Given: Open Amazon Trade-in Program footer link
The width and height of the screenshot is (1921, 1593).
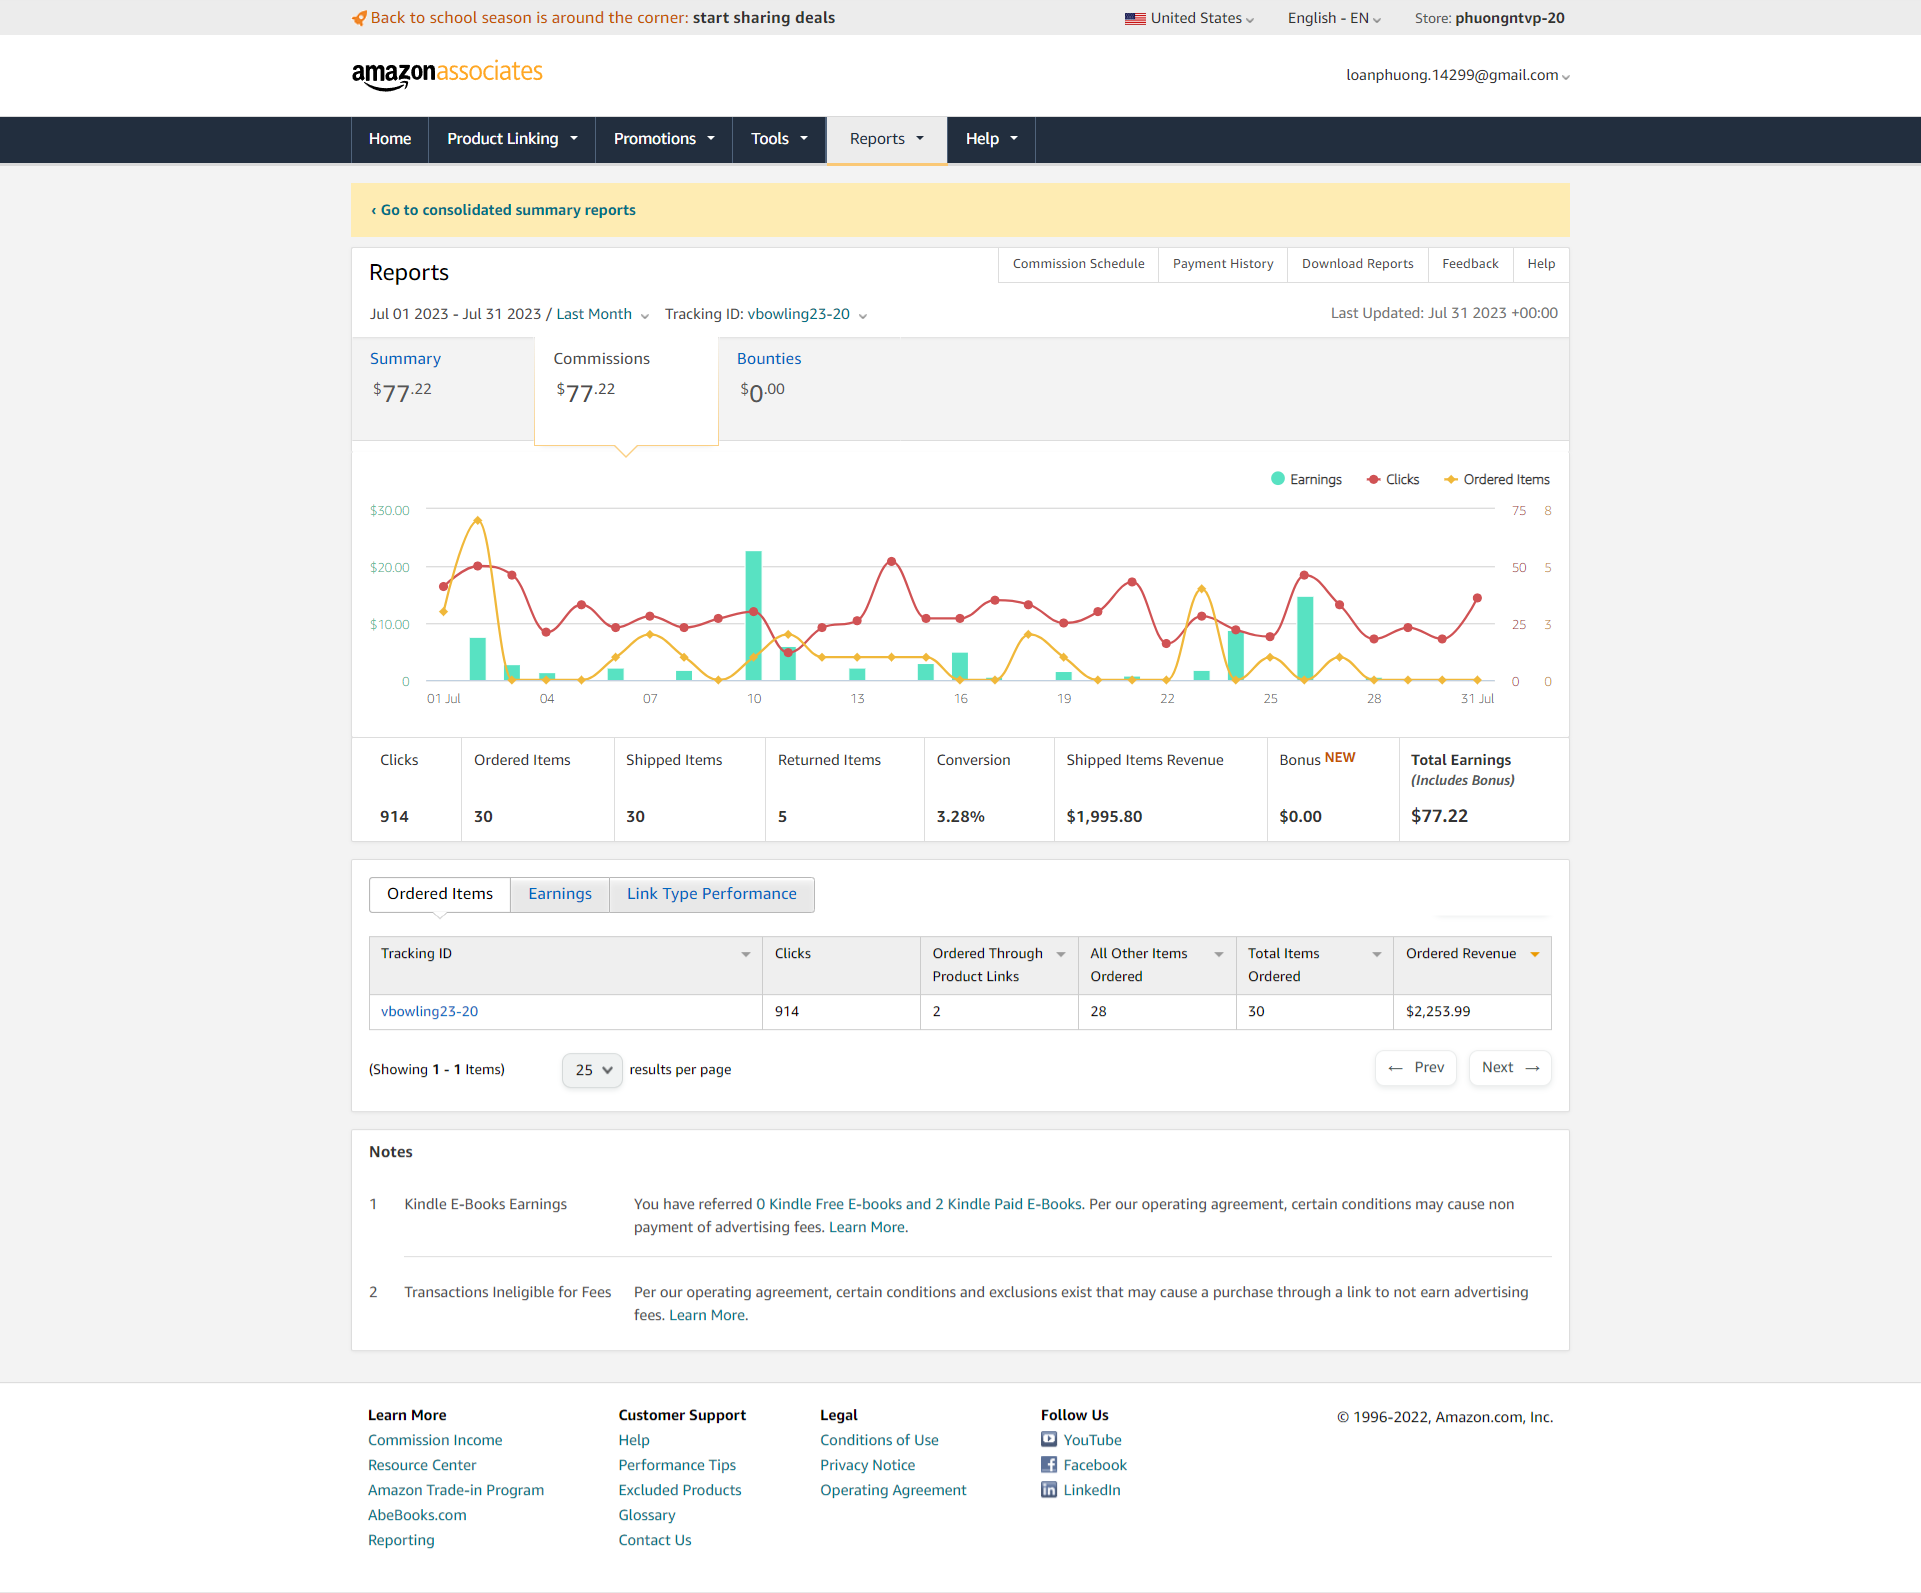Looking at the screenshot, I should (456, 1490).
